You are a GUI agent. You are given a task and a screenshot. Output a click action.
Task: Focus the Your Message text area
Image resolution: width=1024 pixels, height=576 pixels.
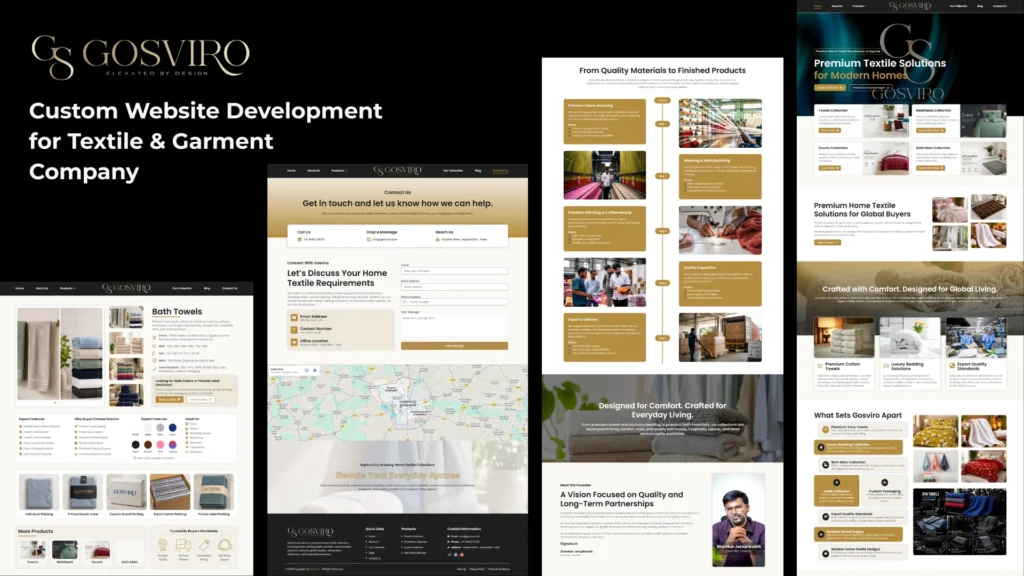(455, 325)
